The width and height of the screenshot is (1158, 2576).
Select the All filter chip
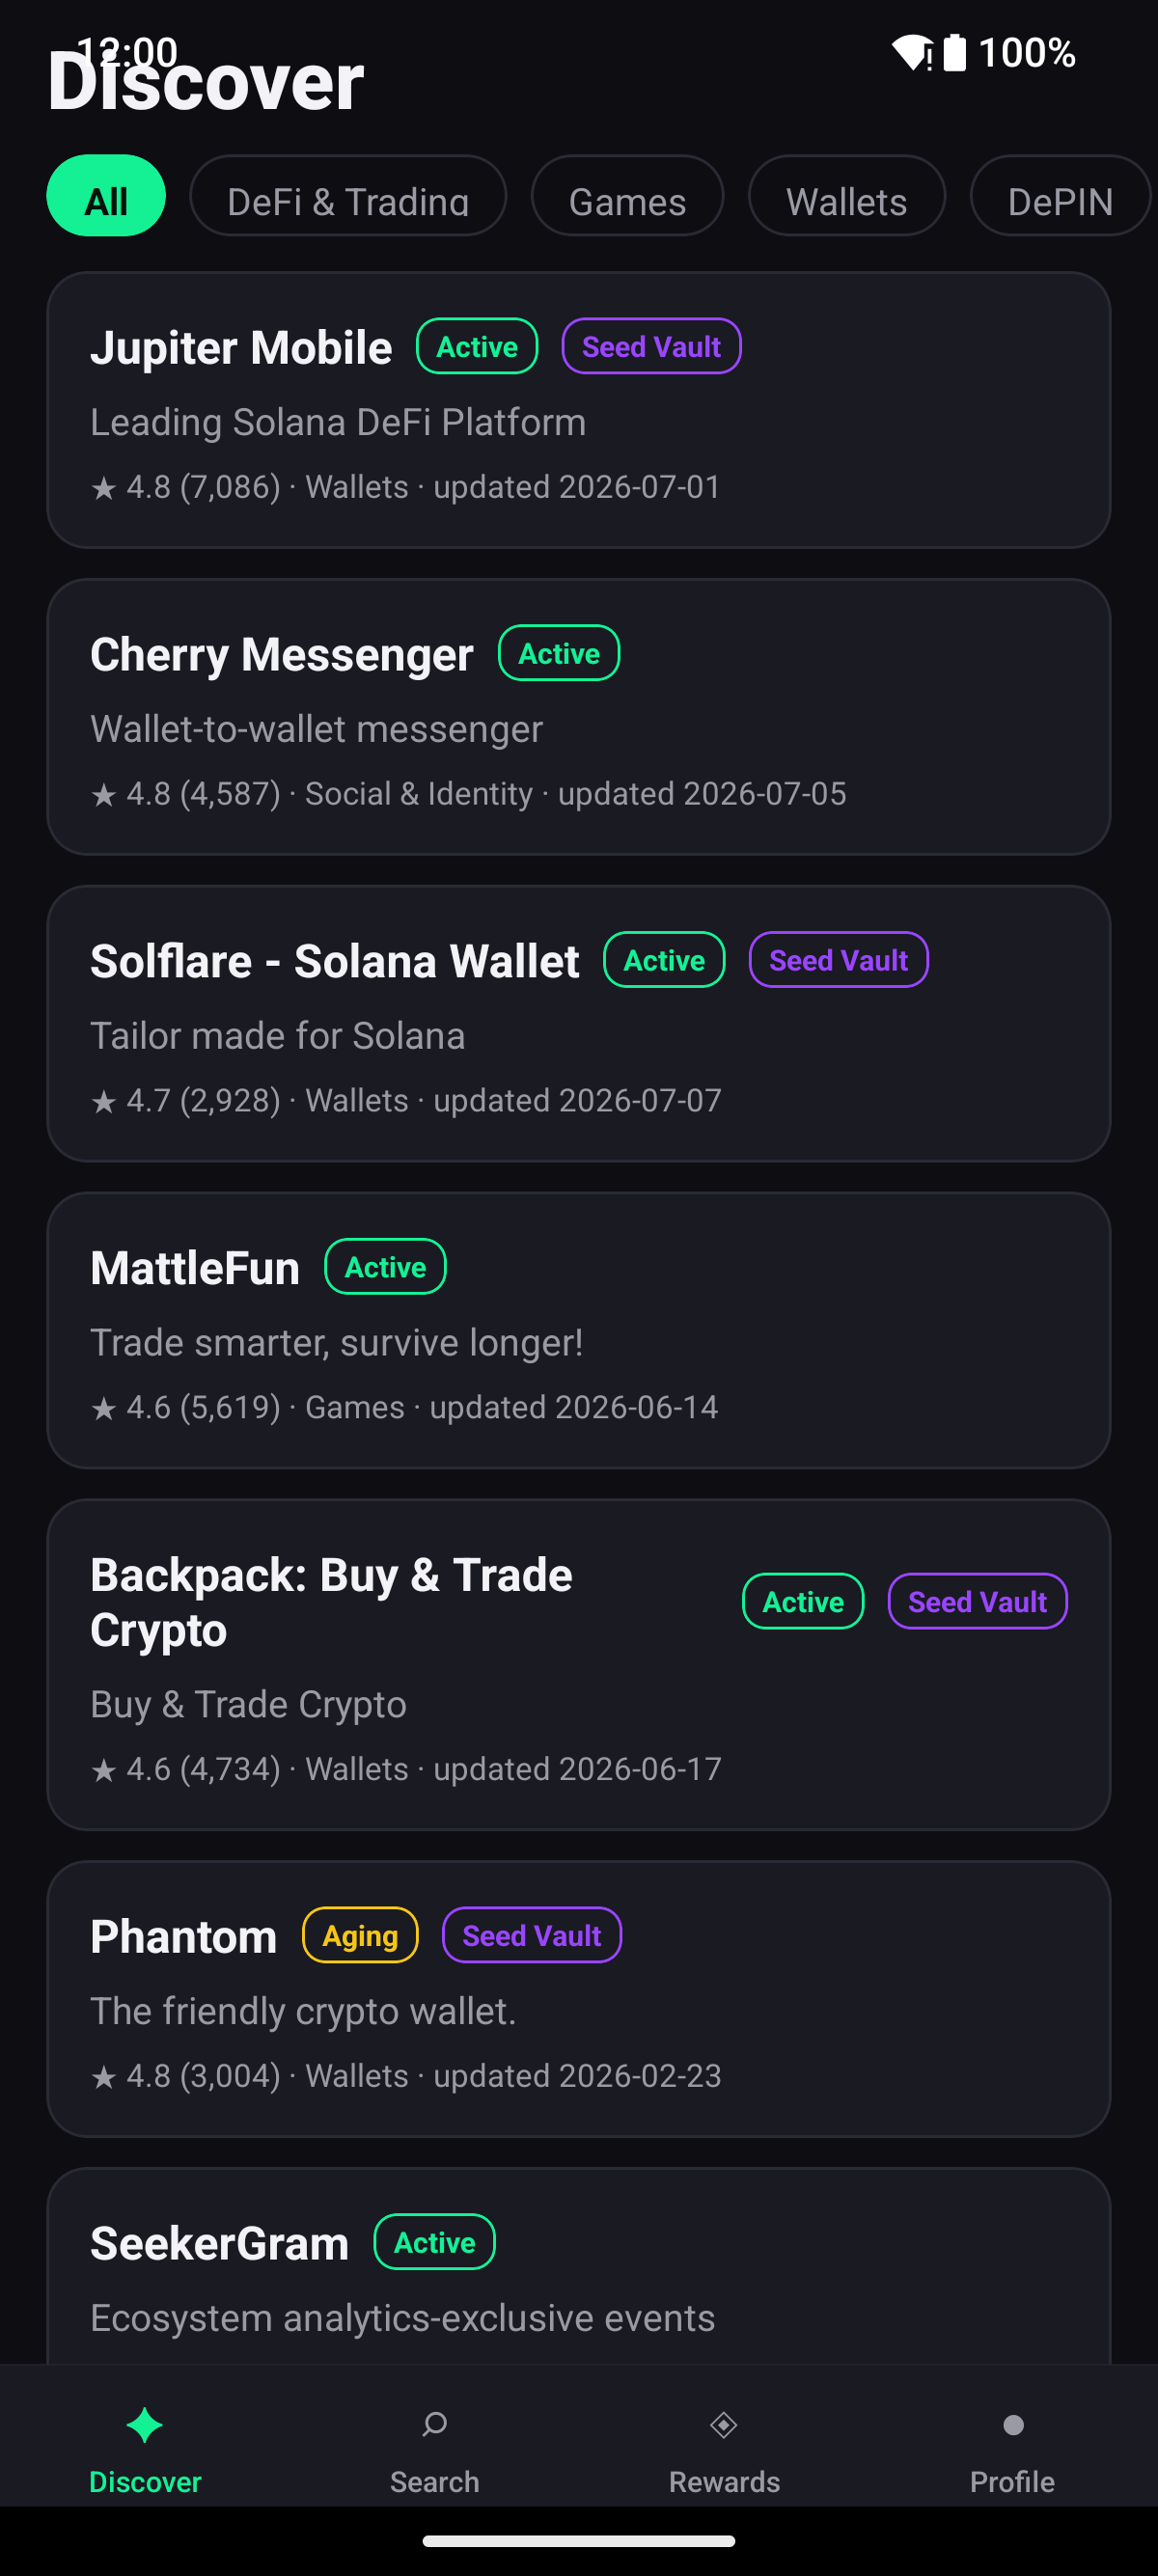(106, 196)
